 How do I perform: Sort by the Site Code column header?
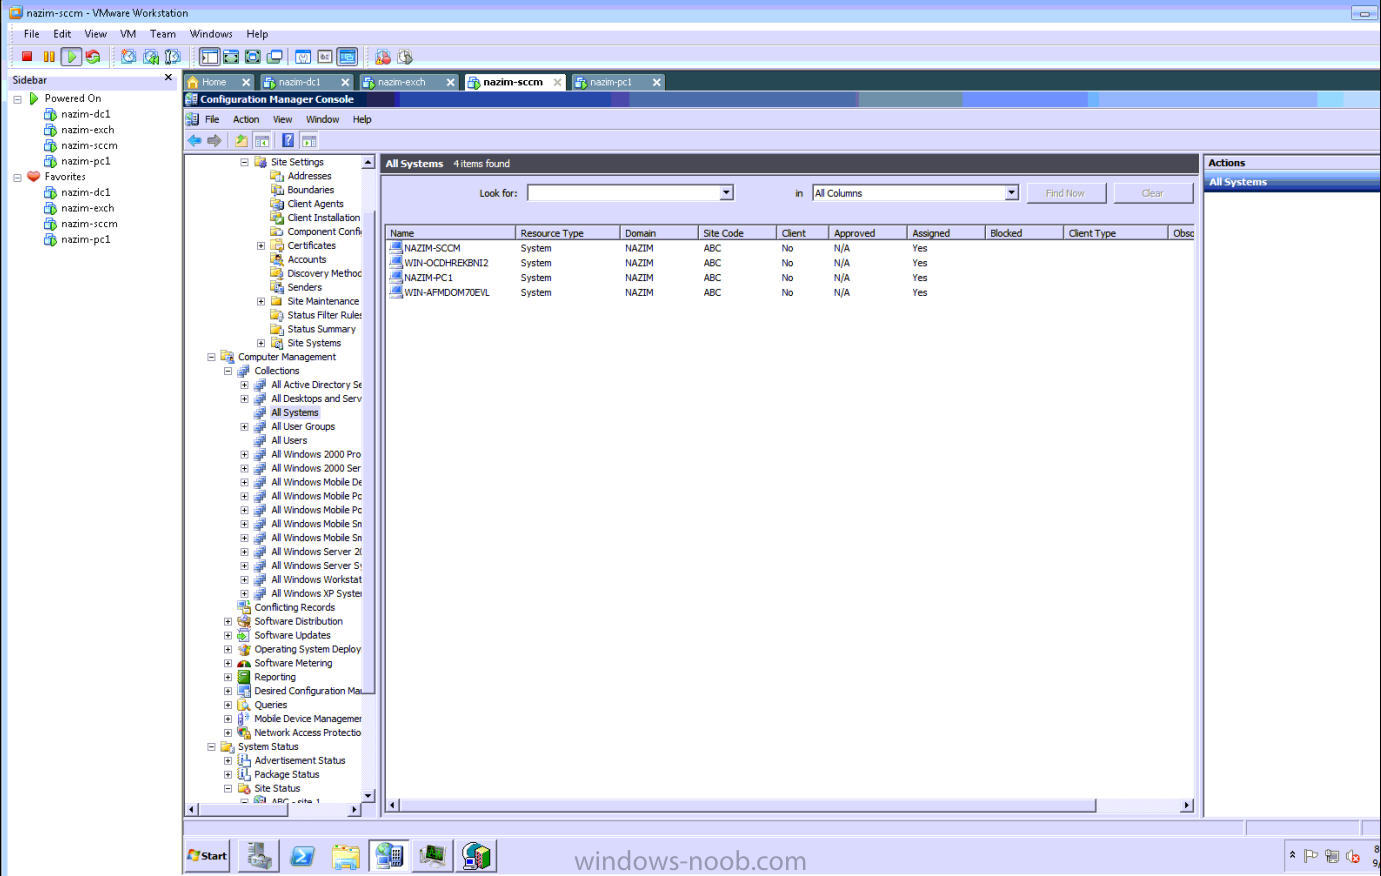[737, 233]
